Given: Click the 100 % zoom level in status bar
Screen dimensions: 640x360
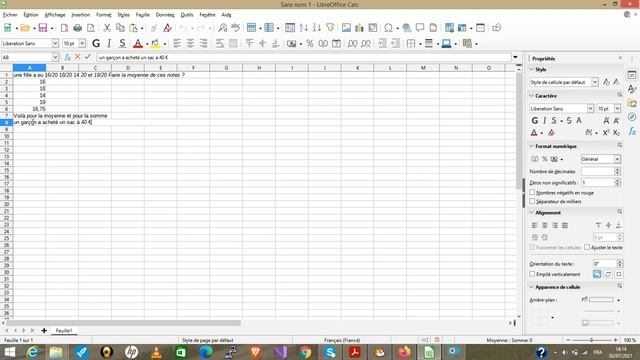Looking at the screenshot, I should click(x=629, y=340).
